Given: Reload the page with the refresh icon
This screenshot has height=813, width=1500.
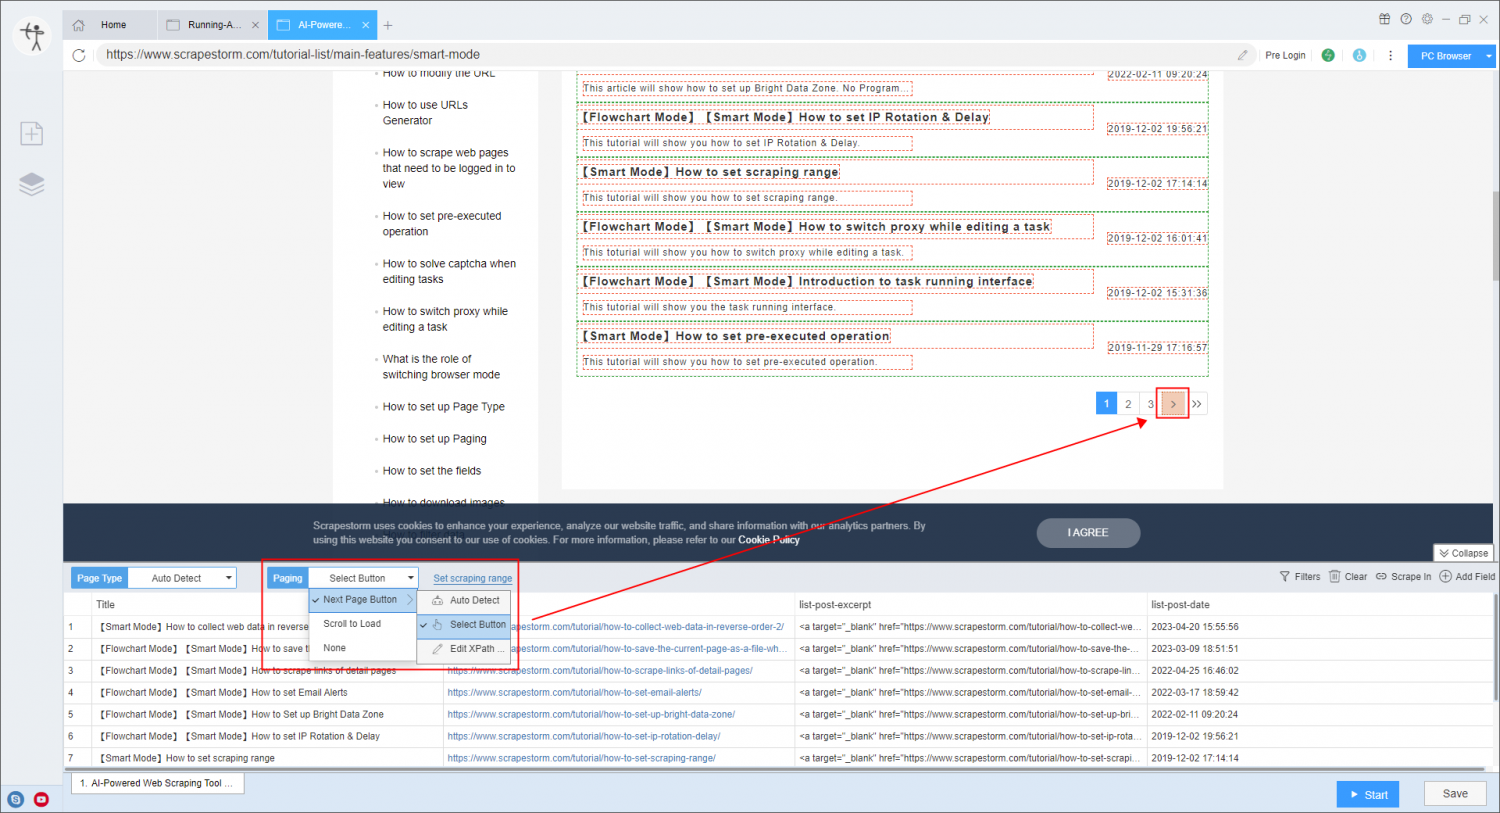Looking at the screenshot, I should (79, 55).
